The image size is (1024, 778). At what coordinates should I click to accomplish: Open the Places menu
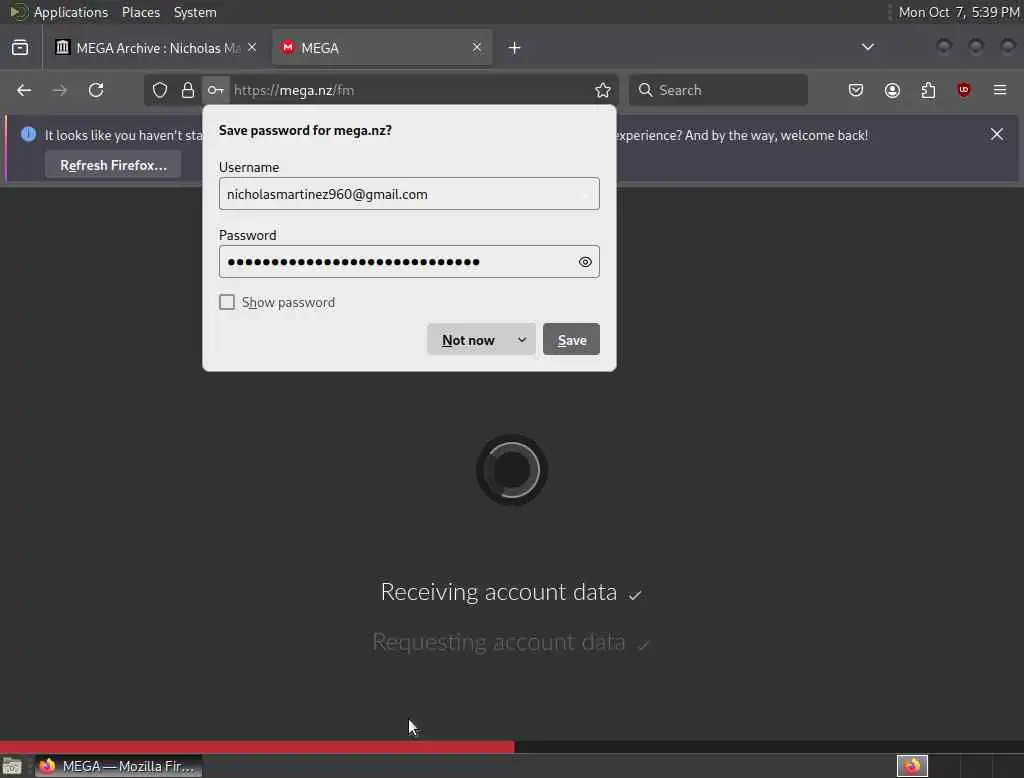[140, 12]
